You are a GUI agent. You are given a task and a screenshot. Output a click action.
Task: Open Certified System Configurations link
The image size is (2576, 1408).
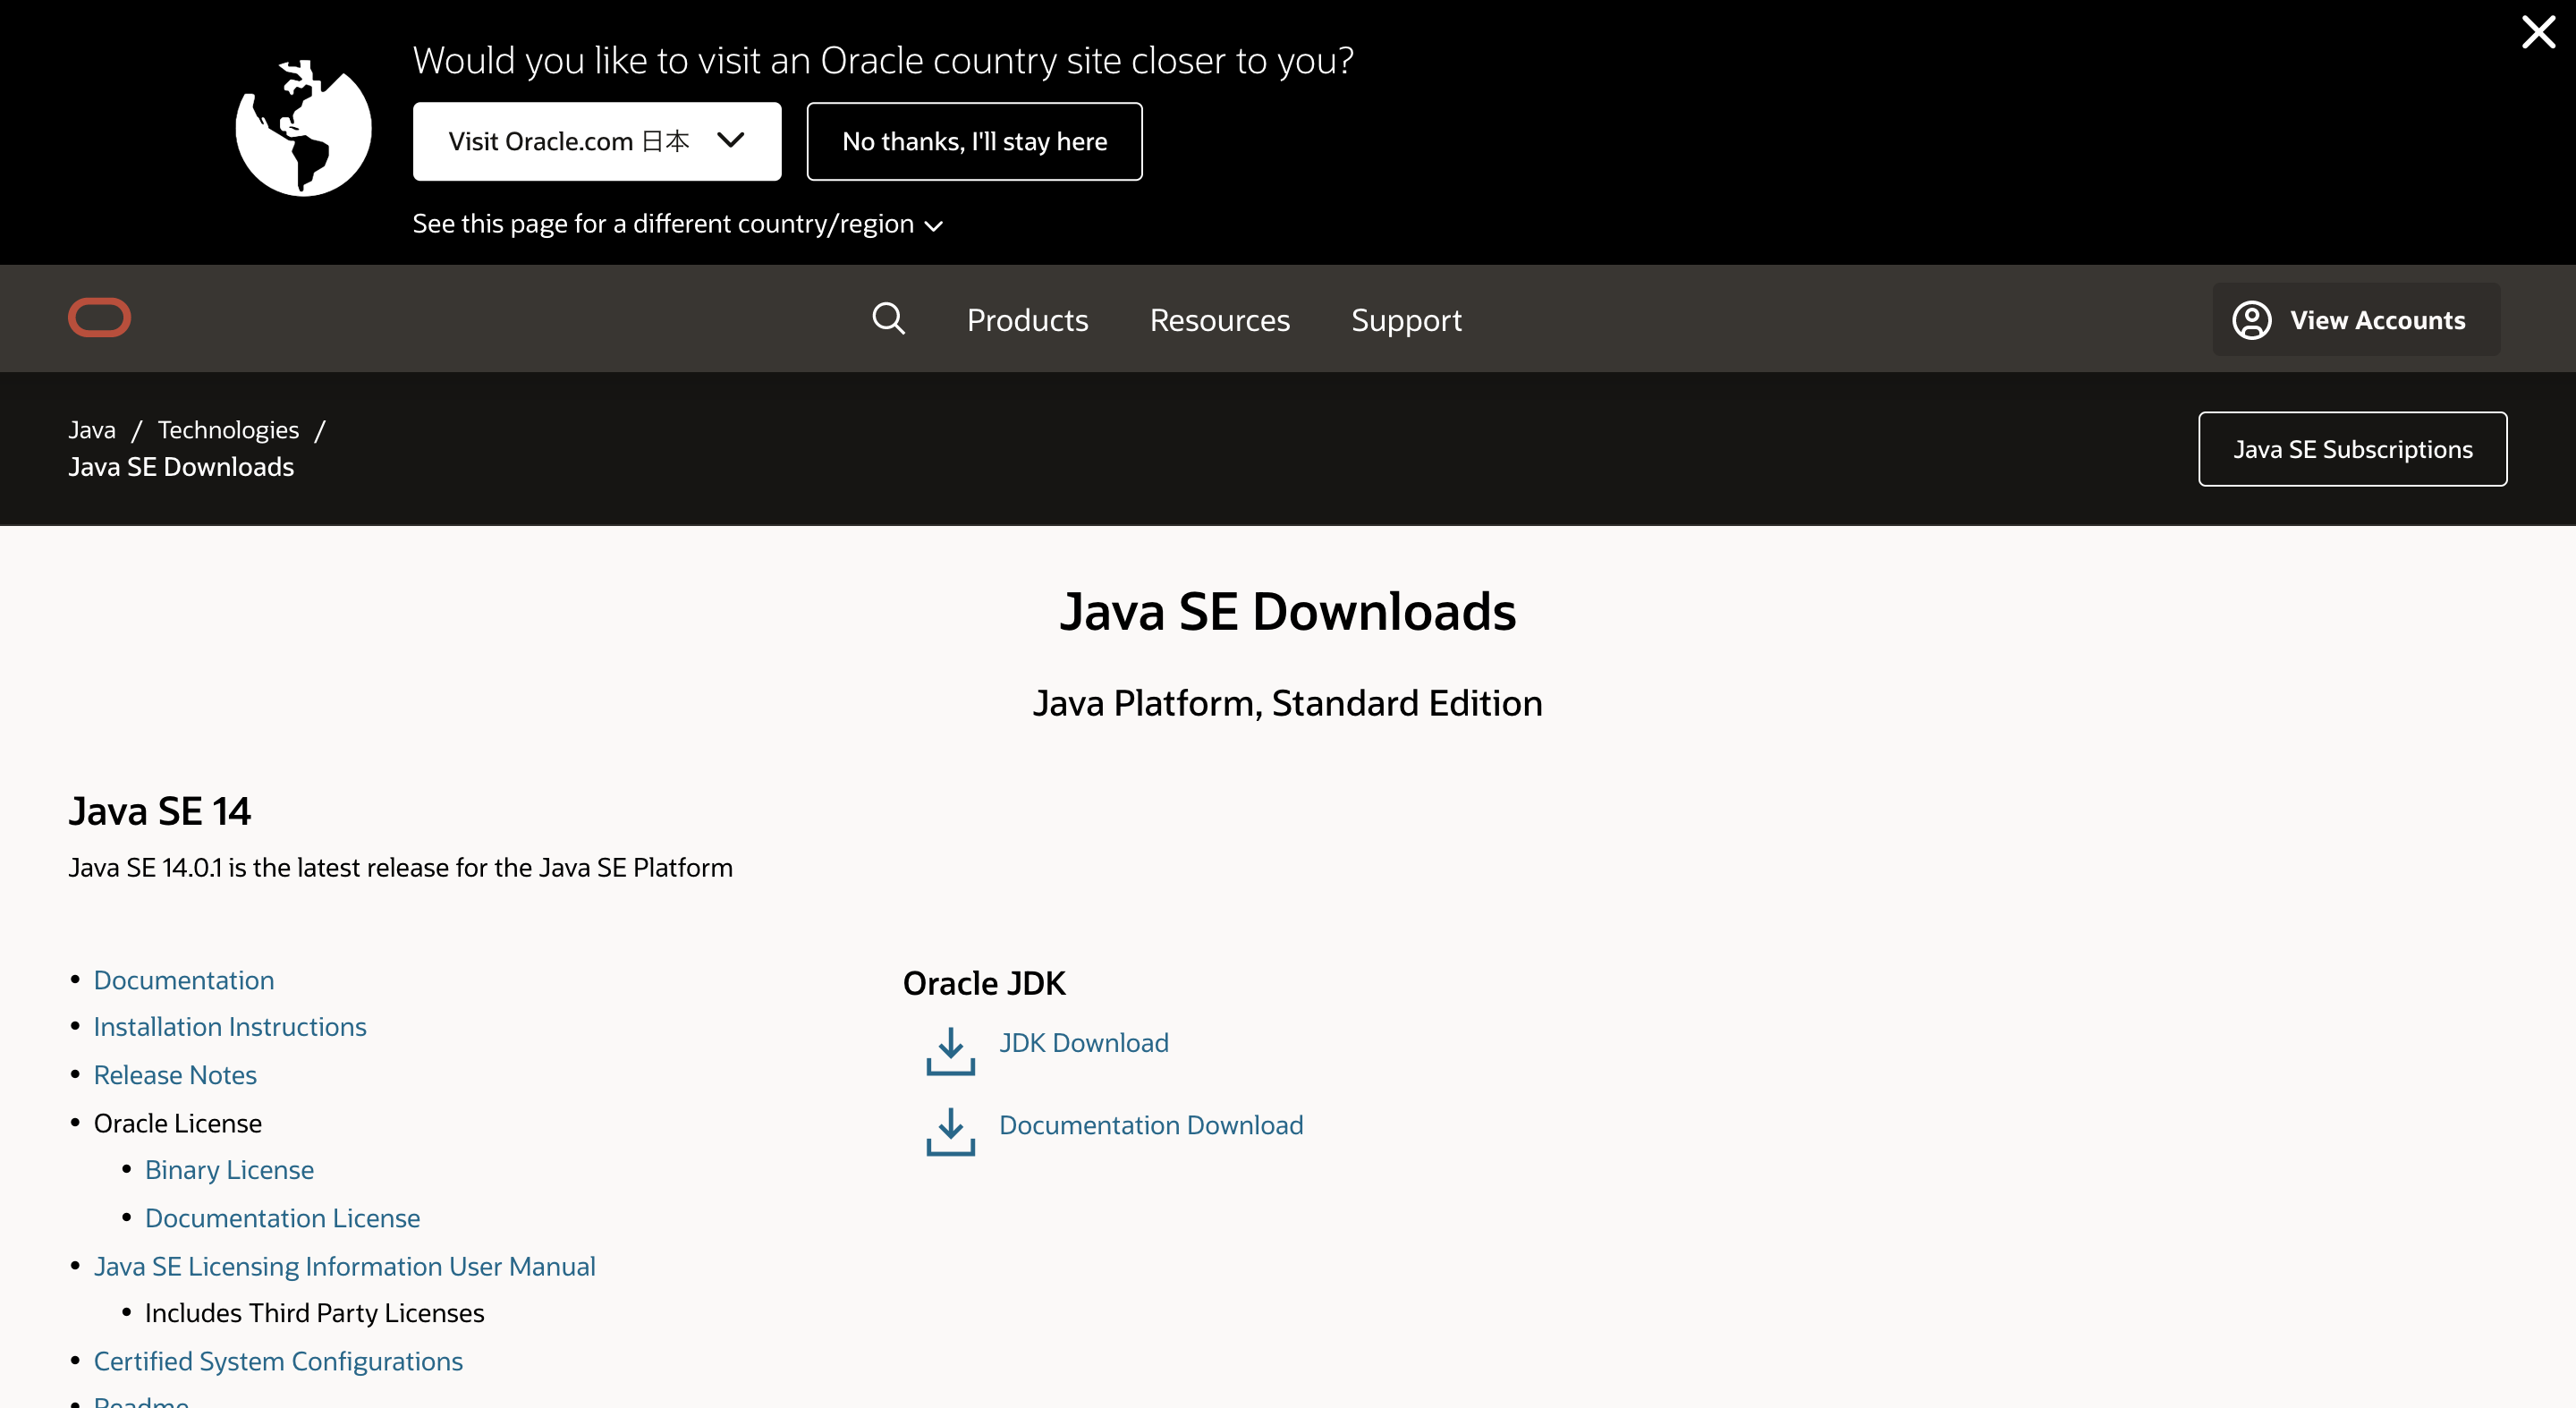click(278, 1361)
